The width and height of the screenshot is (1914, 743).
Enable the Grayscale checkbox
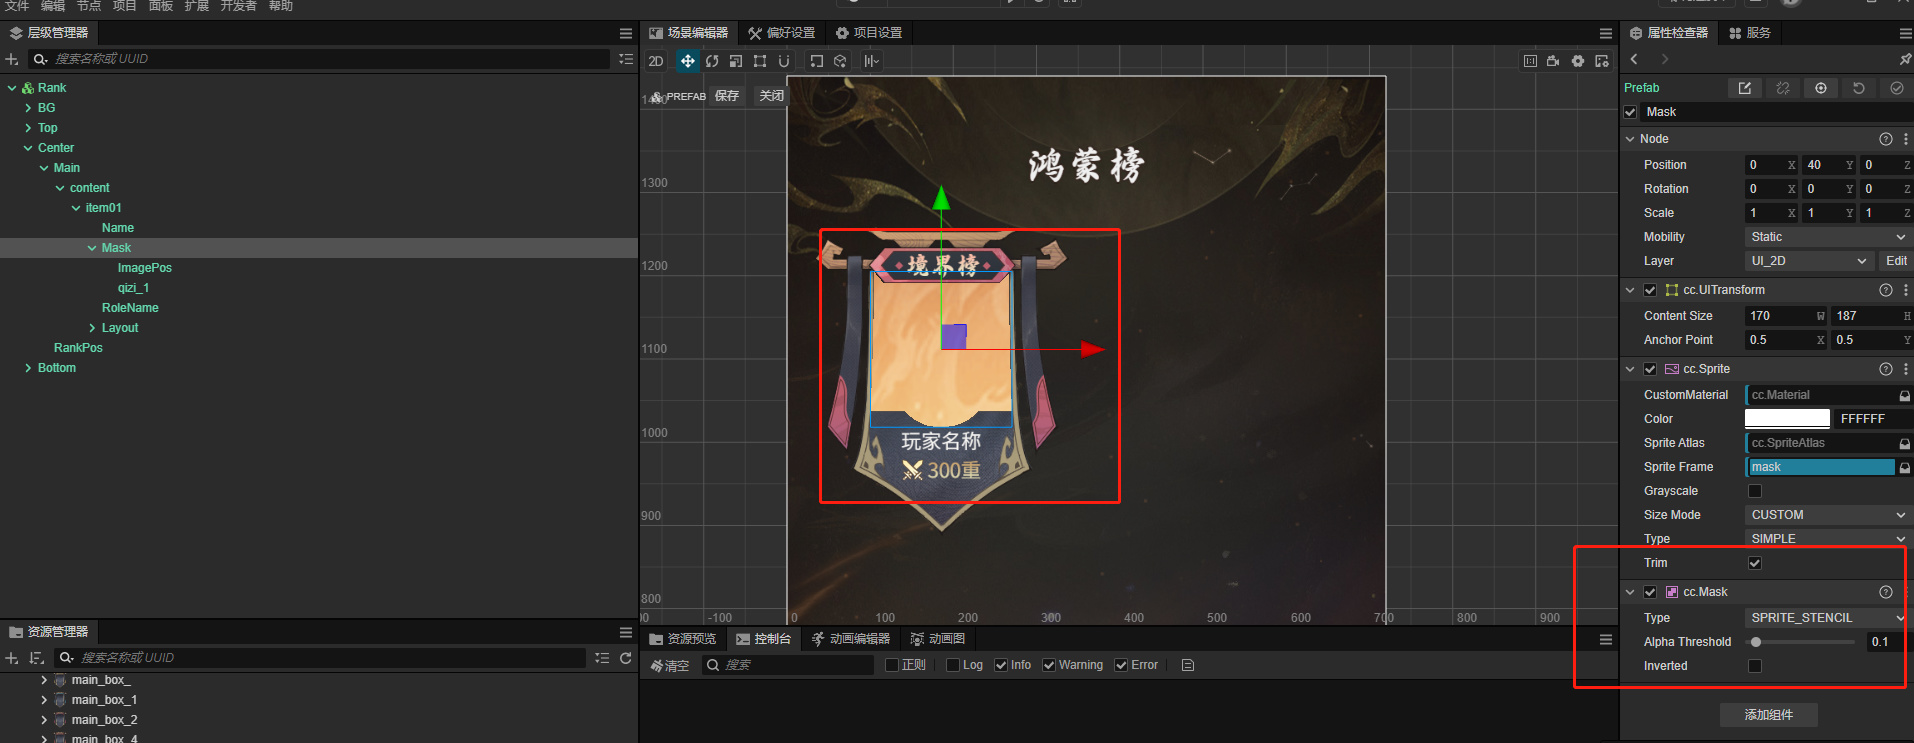click(x=1755, y=491)
